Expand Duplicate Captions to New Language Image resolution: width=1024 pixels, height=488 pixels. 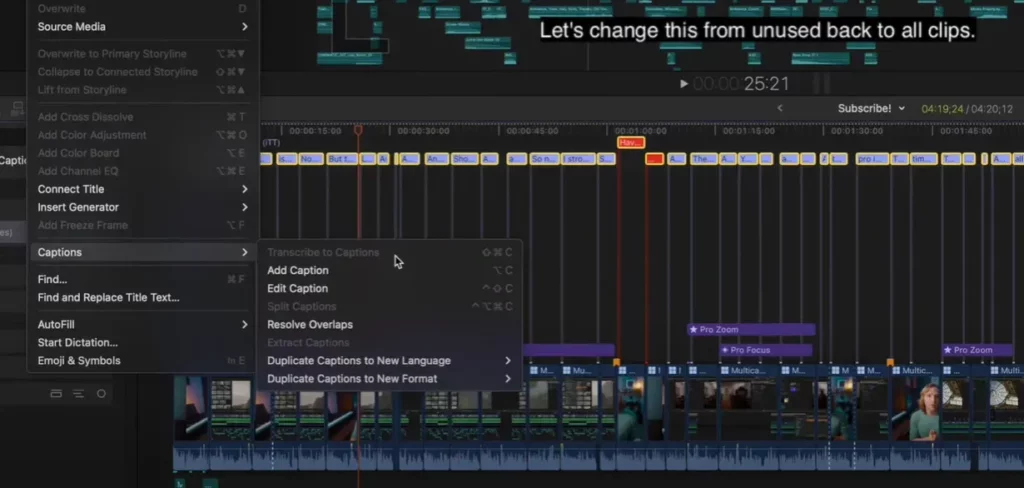(x=358, y=360)
